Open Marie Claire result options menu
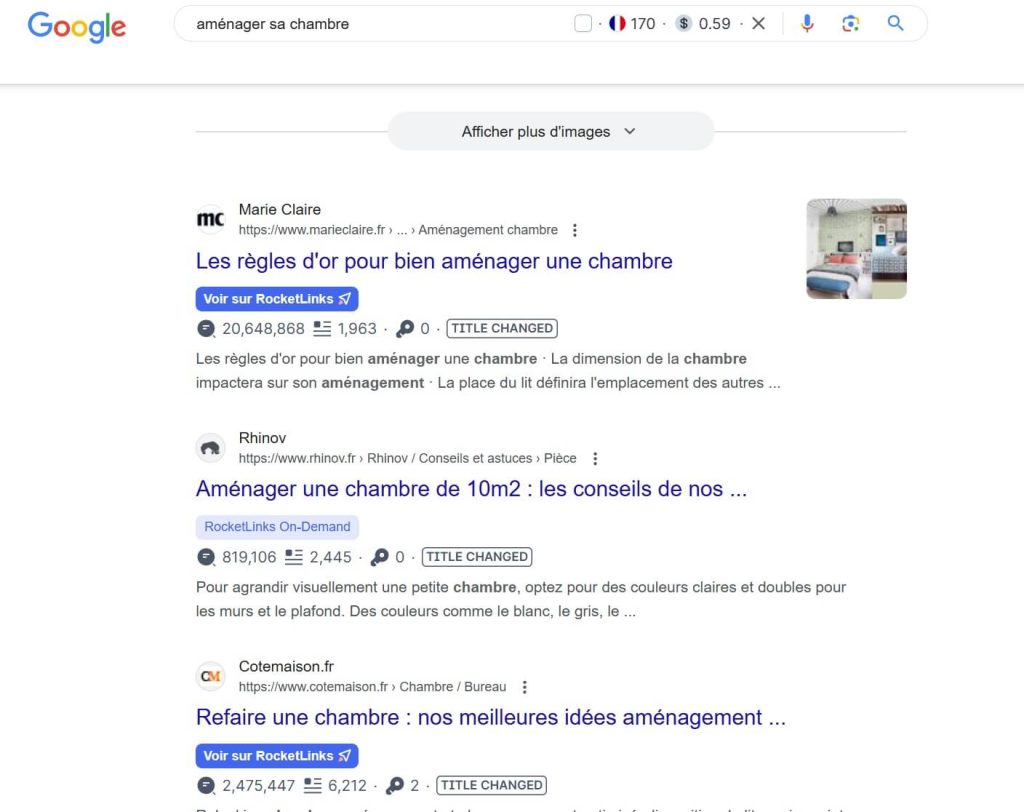The width and height of the screenshot is (1024, 812). click(575, 230)
